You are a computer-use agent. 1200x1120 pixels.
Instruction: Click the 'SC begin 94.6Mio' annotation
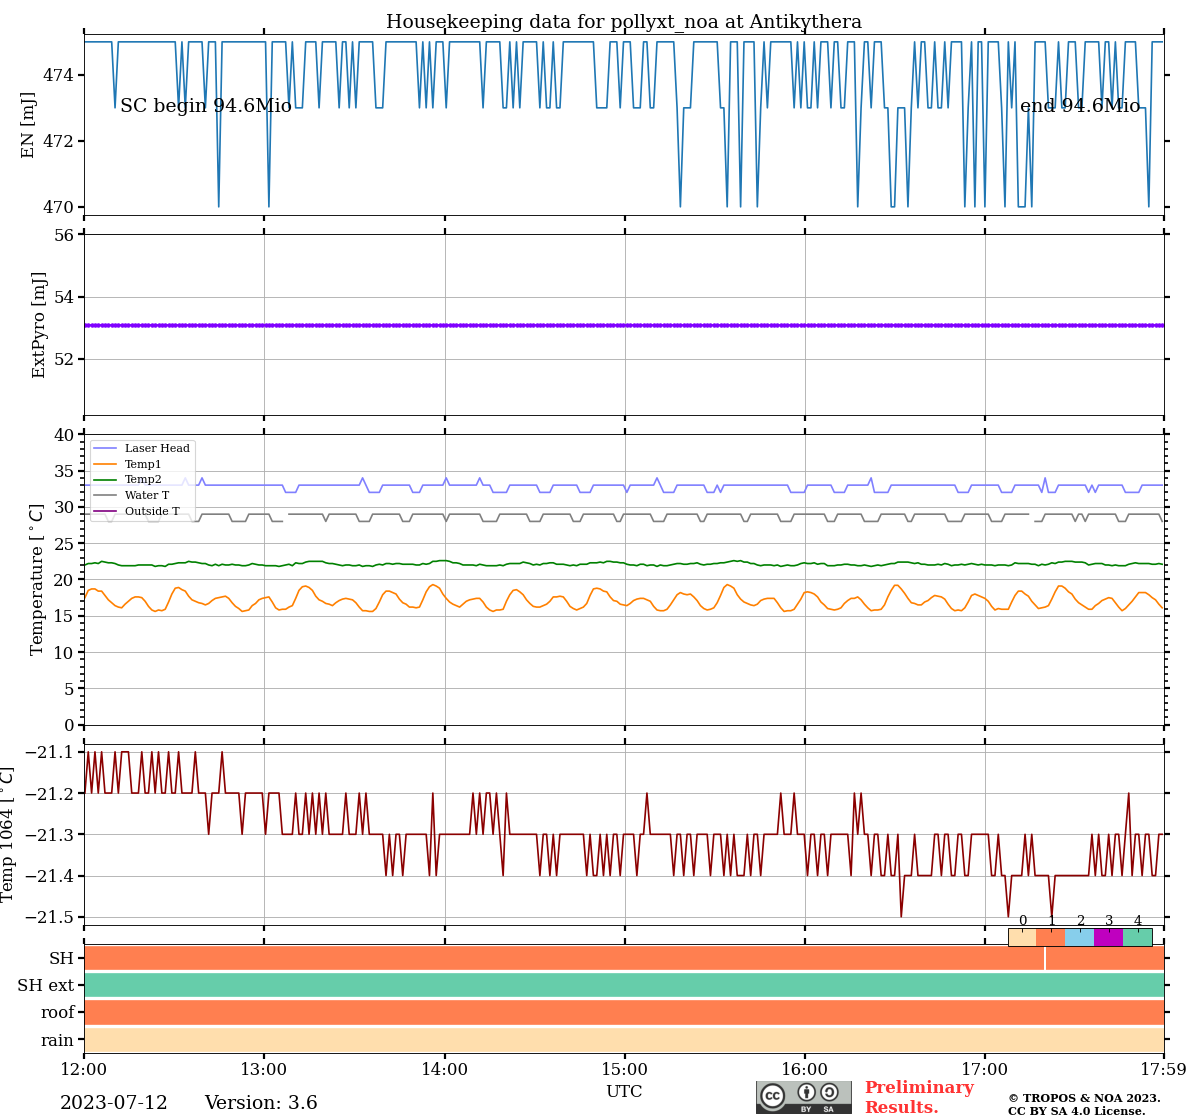click(x=206, y=106)
